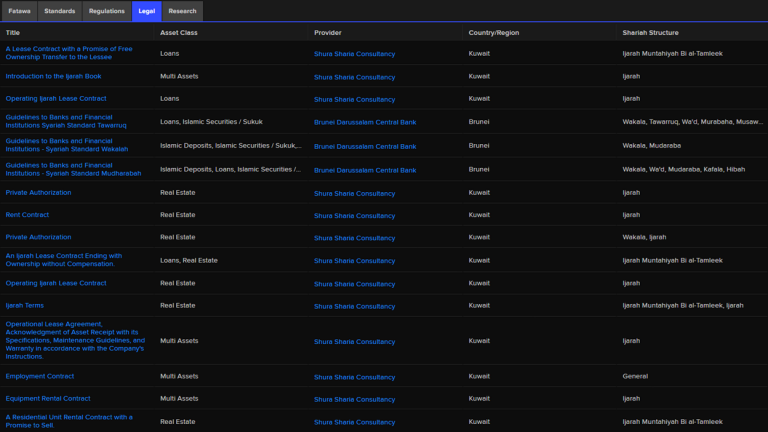Select 'Loans, Real Estate' asset class cell
This screenshot has height=432, width=768.
pos(189,260)
